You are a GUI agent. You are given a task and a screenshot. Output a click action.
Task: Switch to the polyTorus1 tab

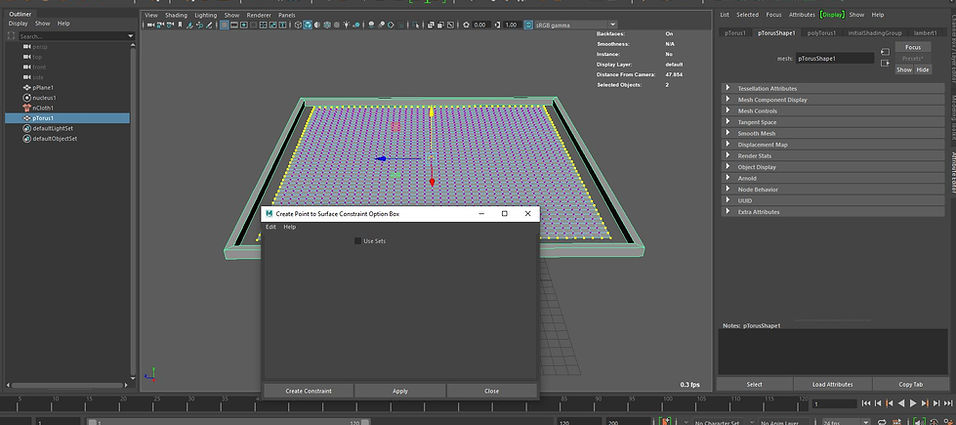point(821,33)
